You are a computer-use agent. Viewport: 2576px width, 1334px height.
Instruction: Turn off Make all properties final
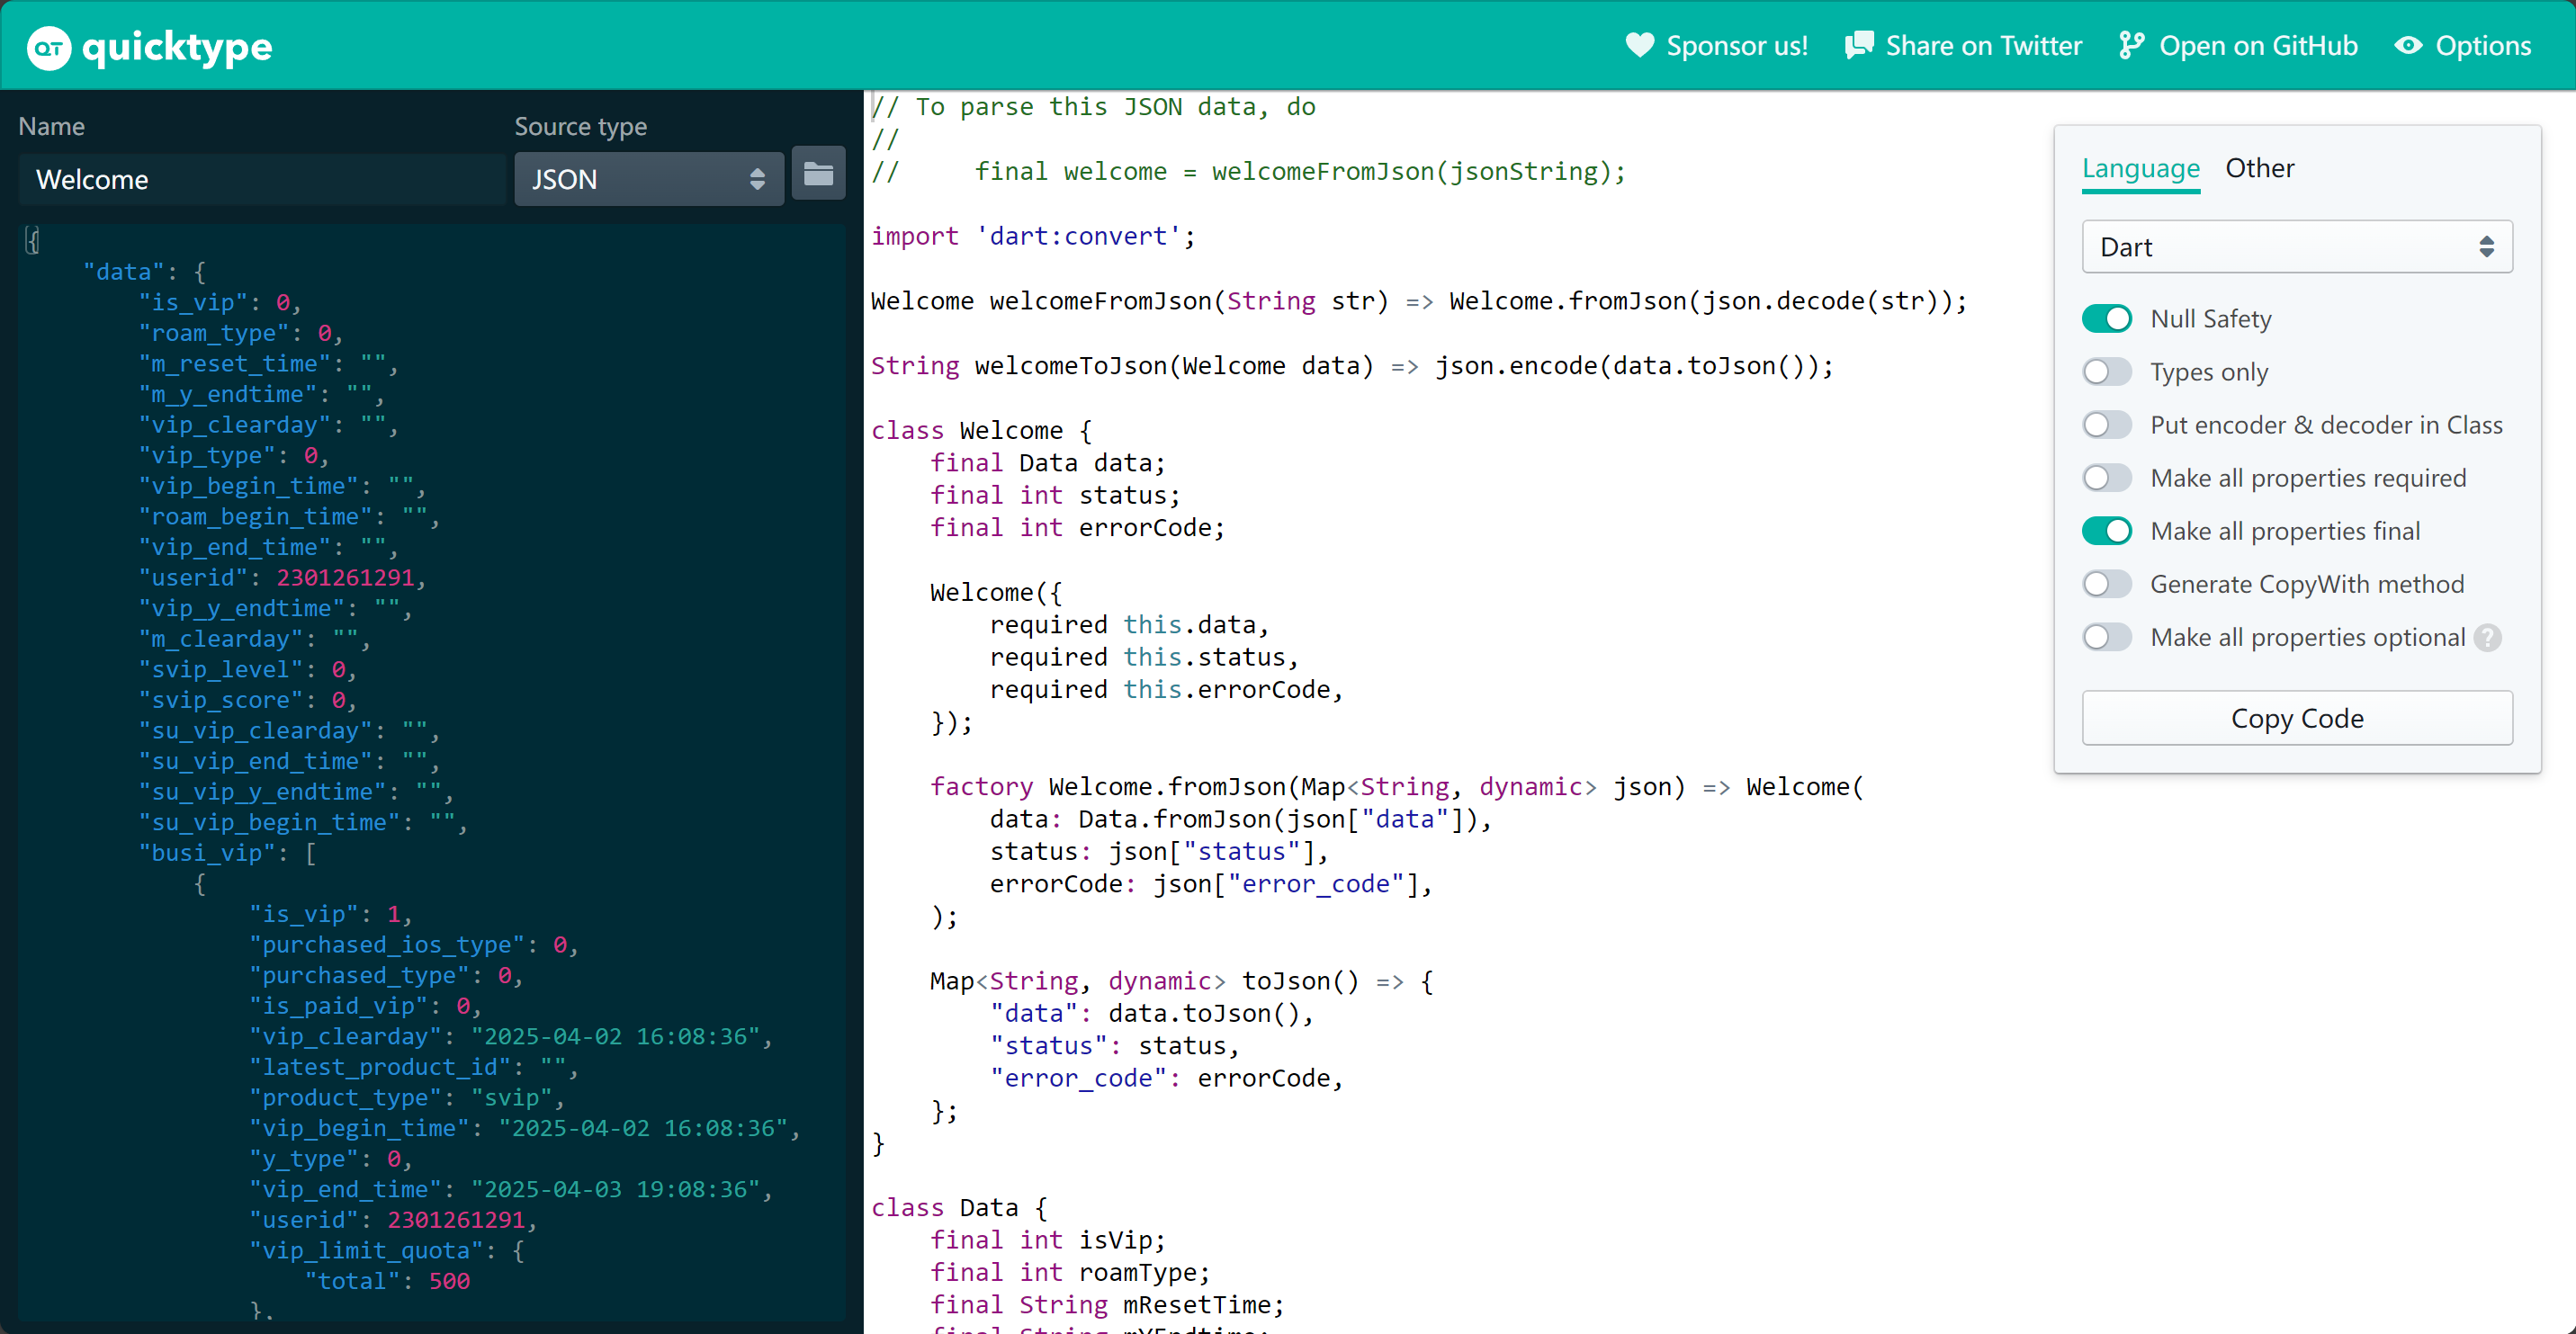pyautogui.click(x=2107, y=531)
